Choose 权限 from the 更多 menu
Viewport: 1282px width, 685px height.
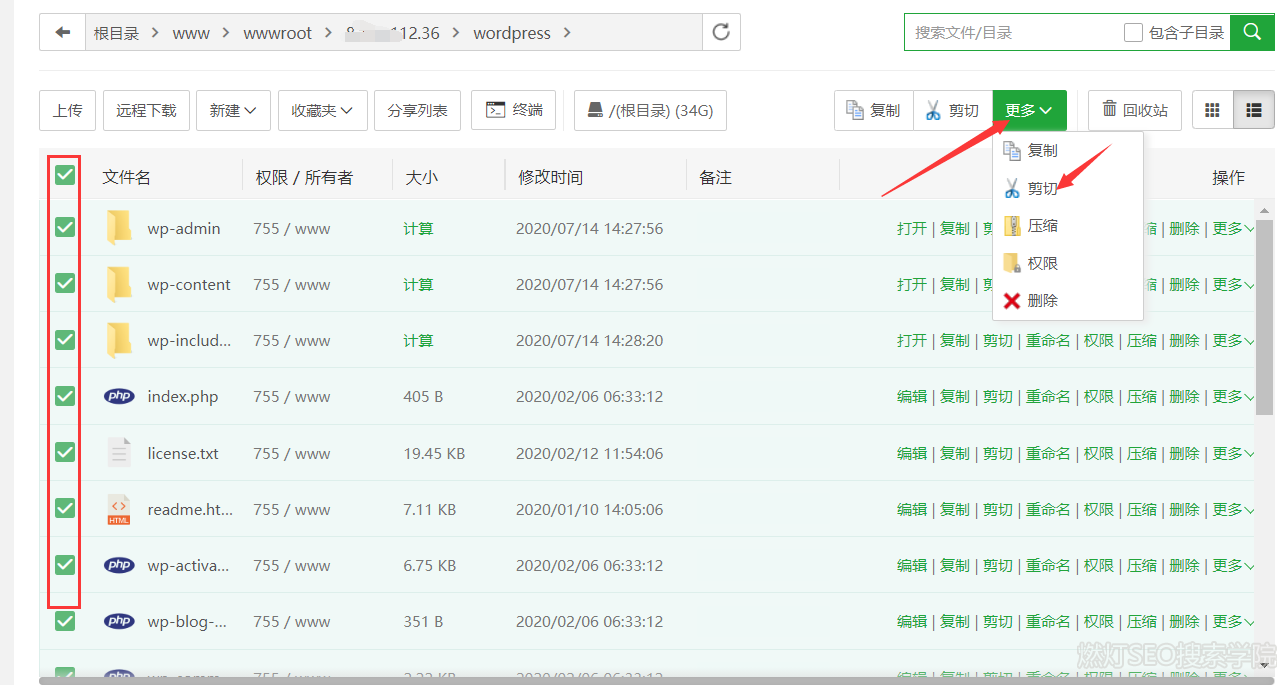(x=1067, y=264)
